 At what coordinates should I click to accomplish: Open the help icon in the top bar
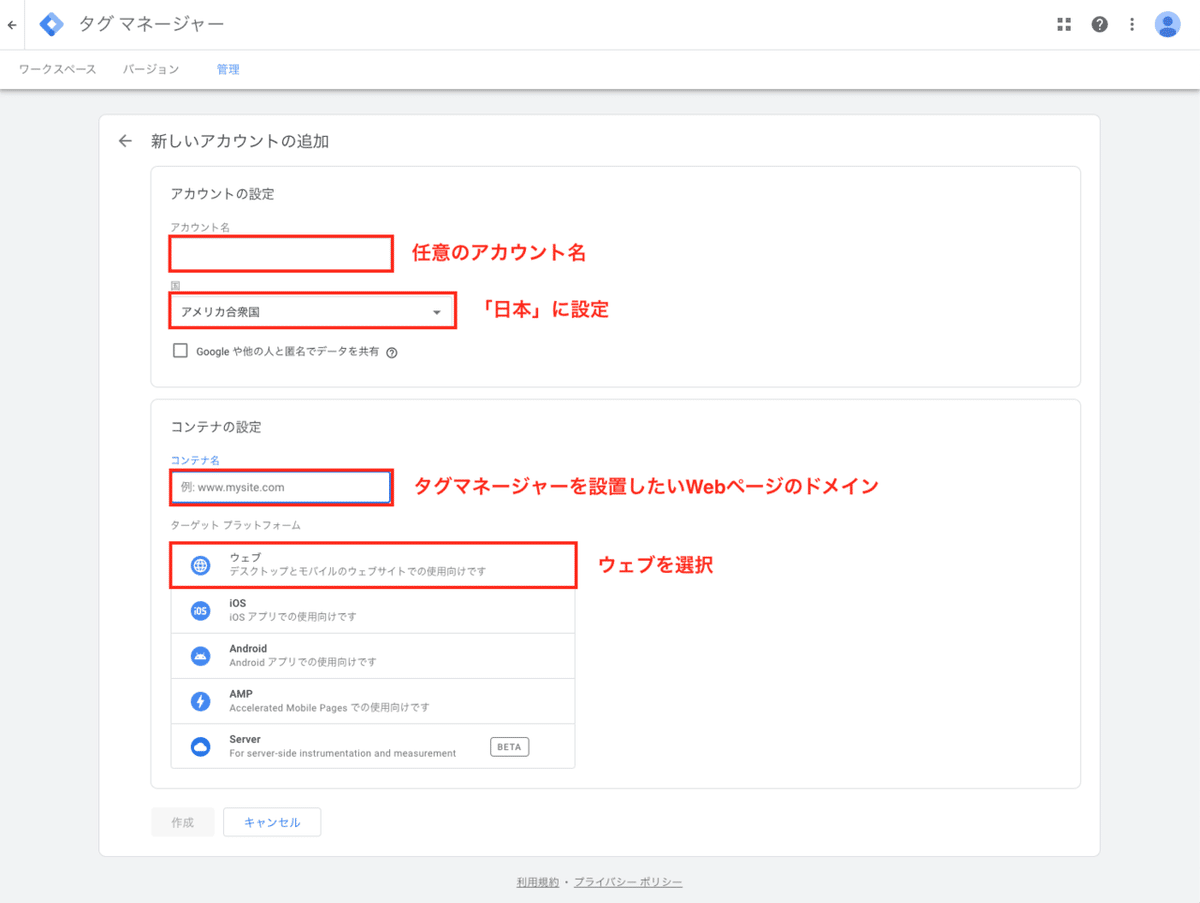(x=1099, y=23)
